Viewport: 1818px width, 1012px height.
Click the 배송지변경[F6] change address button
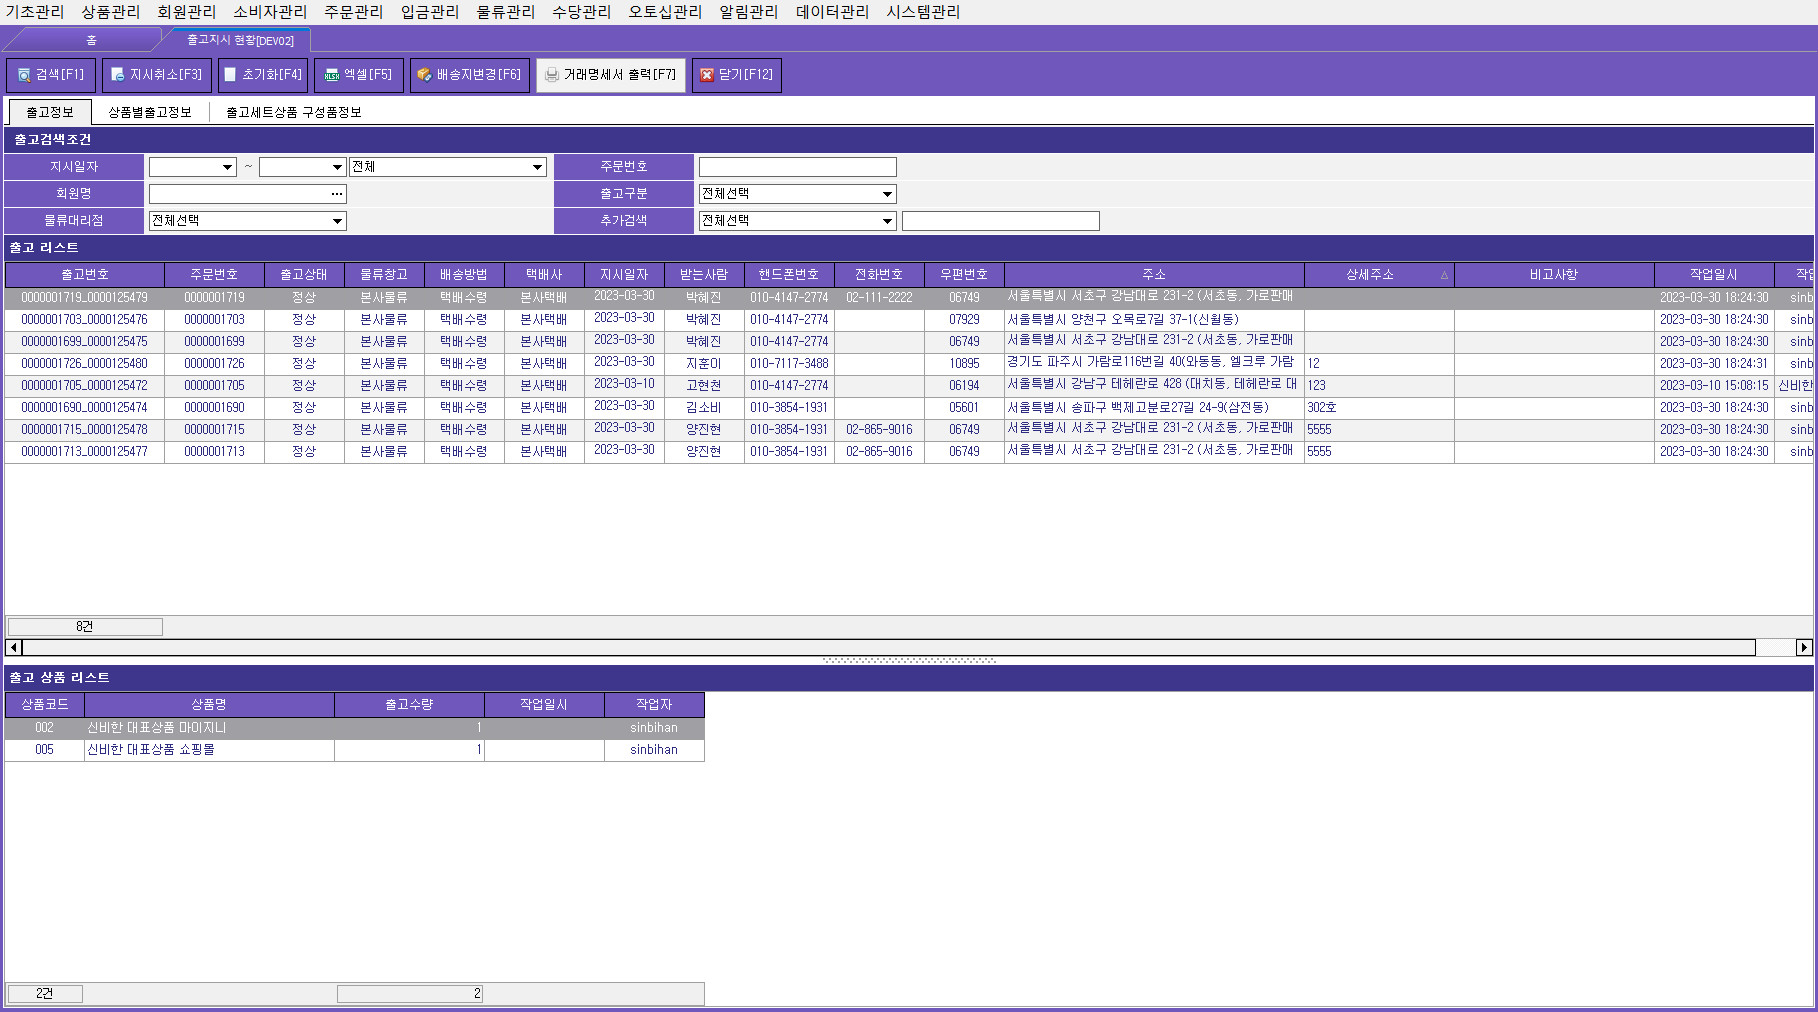(470, 75)
